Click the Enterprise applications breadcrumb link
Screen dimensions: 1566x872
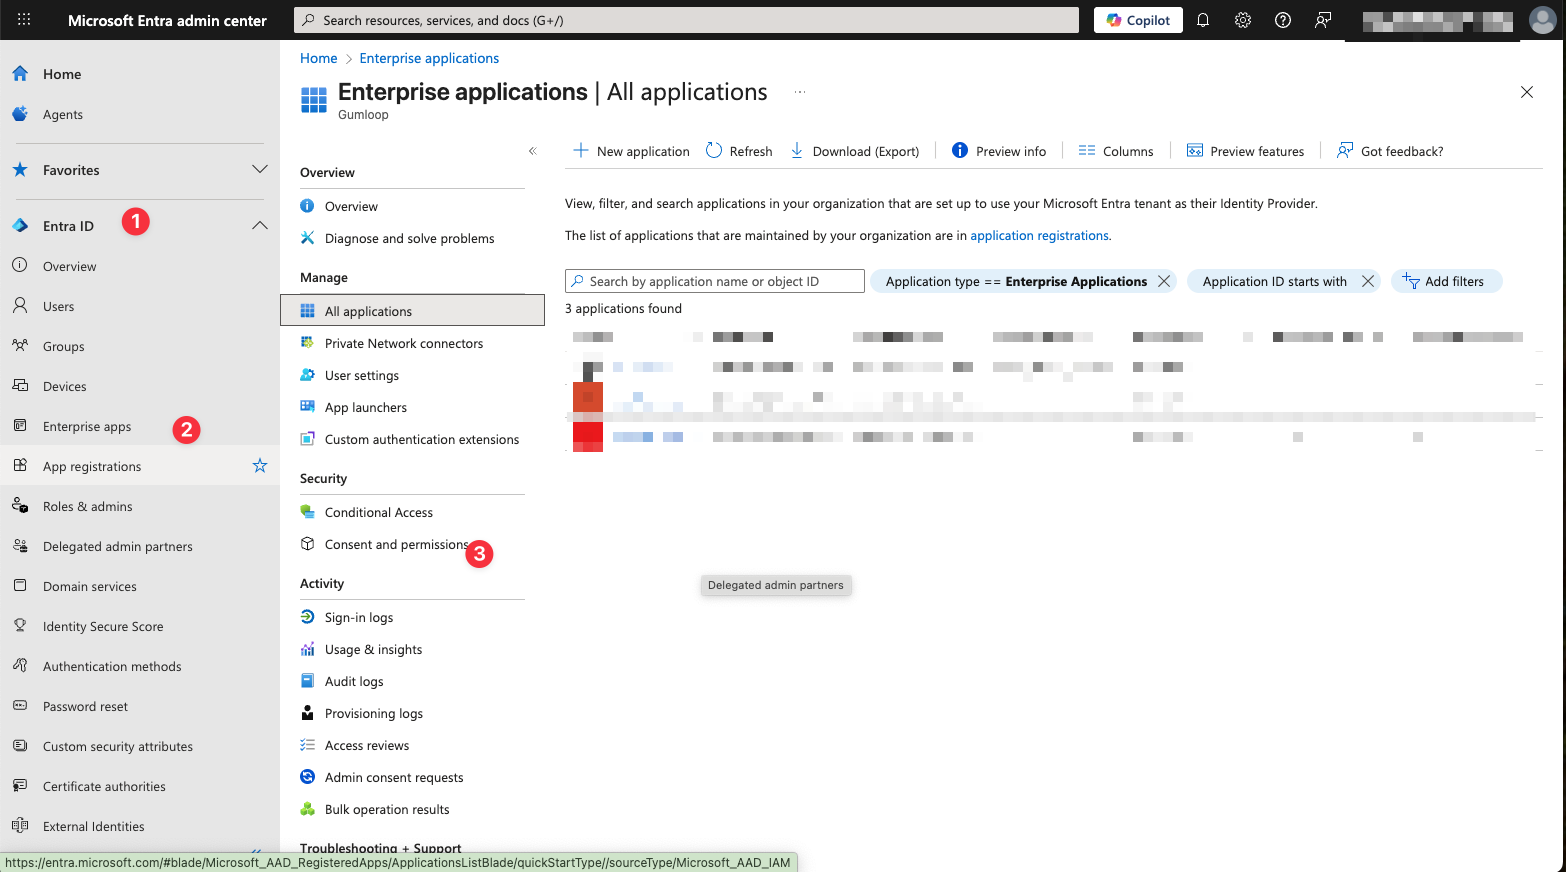click(429, 58)
